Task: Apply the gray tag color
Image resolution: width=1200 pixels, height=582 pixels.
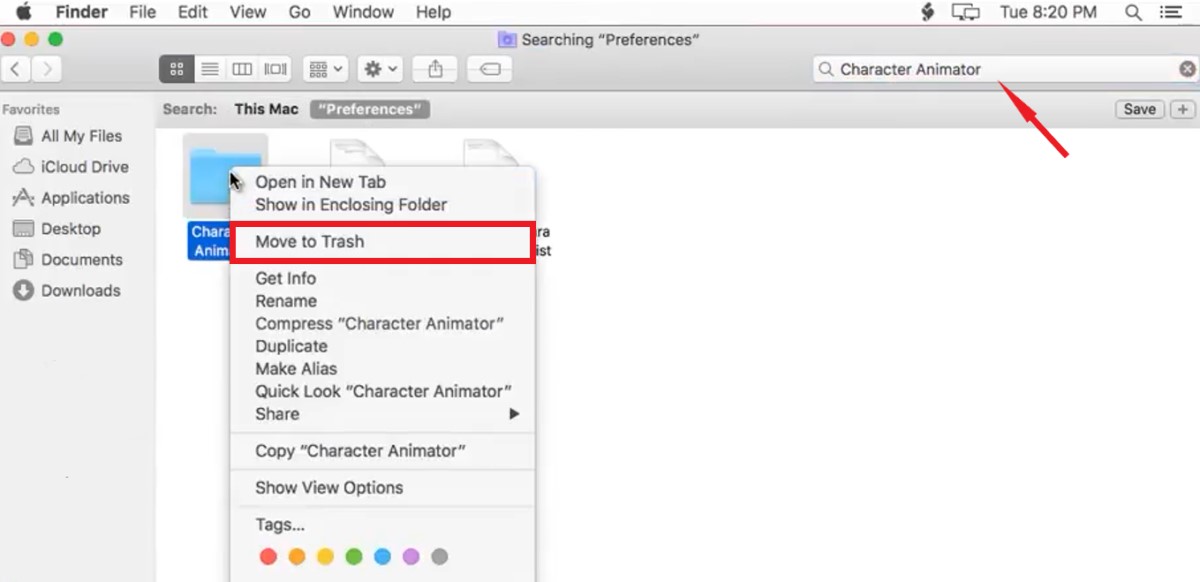Action: [439, 557]
